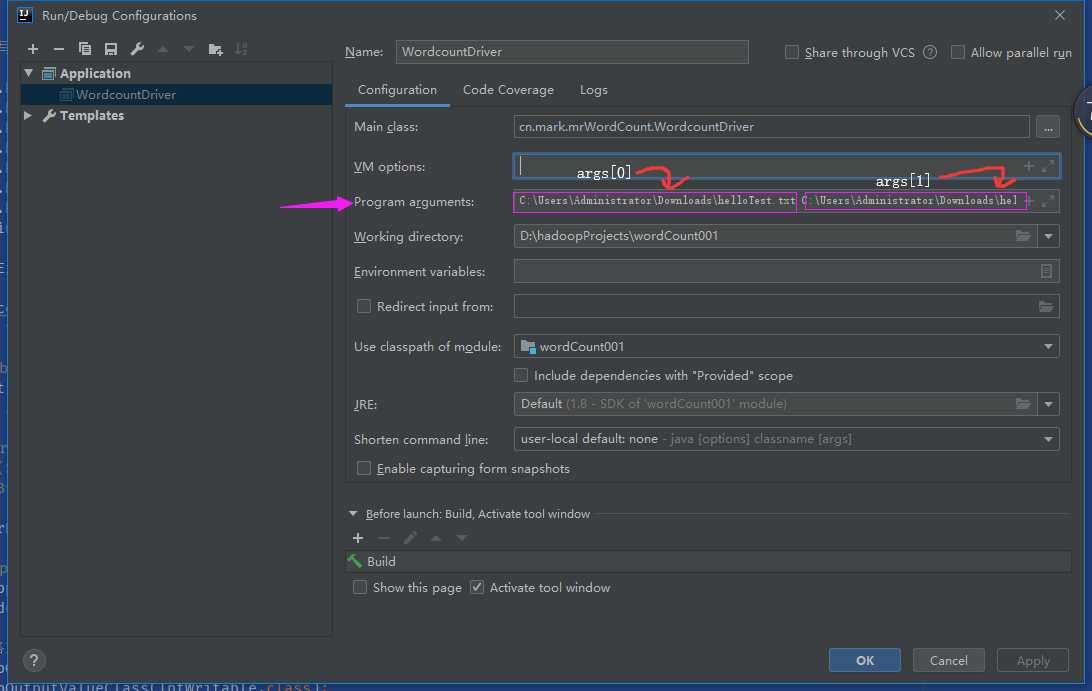Open Share through VCS help icon
1092x691 pixels.
pos(930,52)
